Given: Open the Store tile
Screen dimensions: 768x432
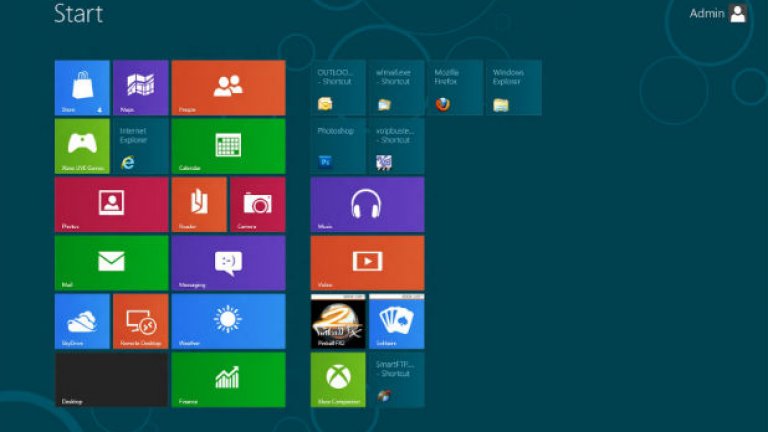Looking at the screenshot, I should click(x=82, y=88).
